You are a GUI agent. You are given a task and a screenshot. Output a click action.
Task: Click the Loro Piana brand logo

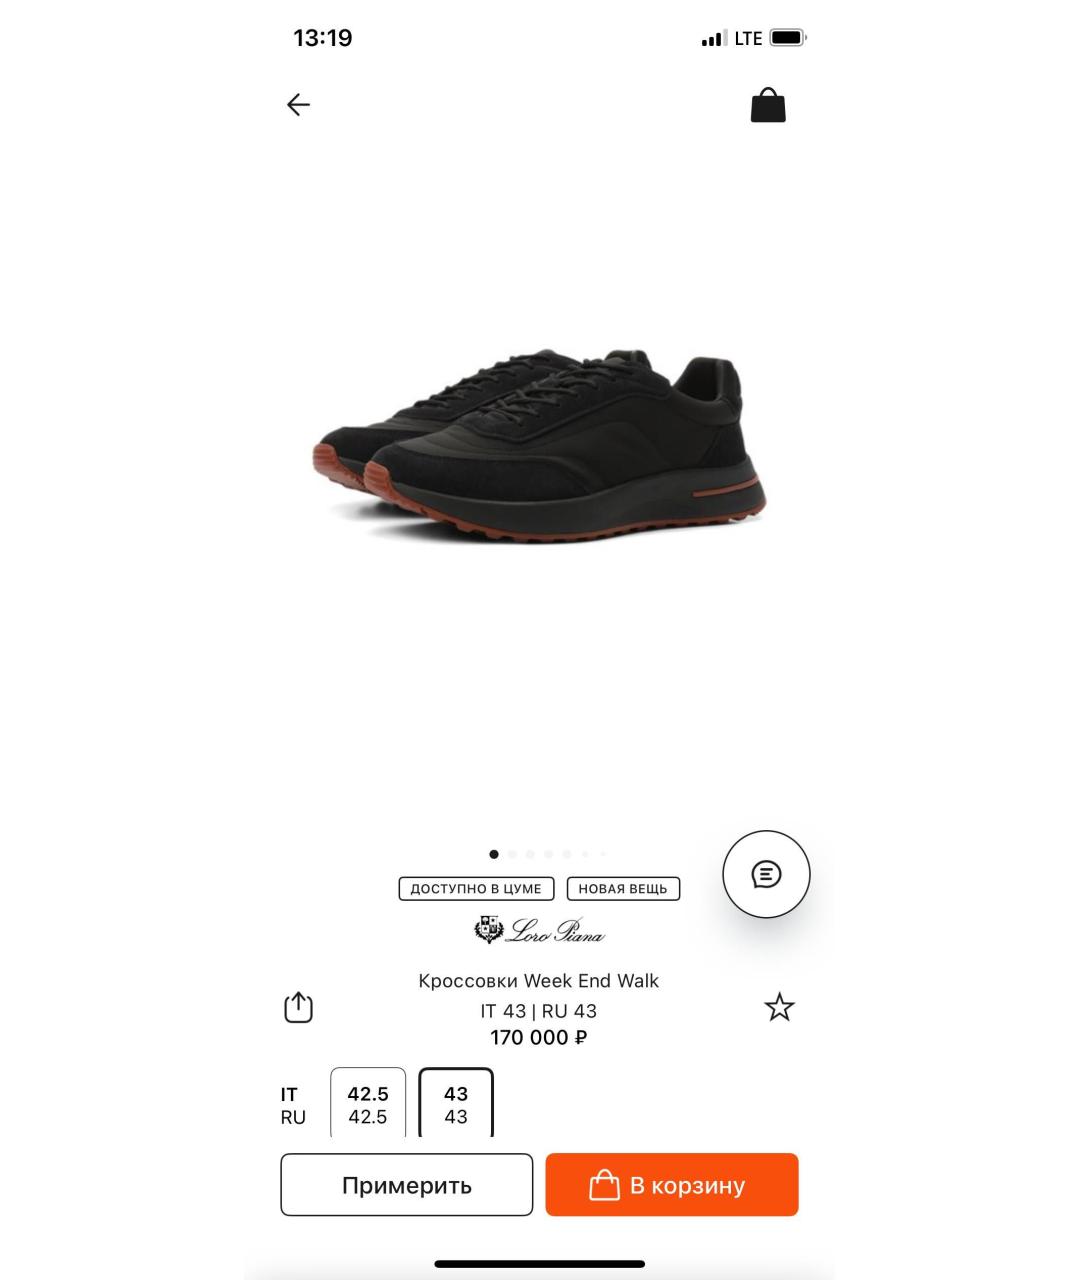click(539, 931)
